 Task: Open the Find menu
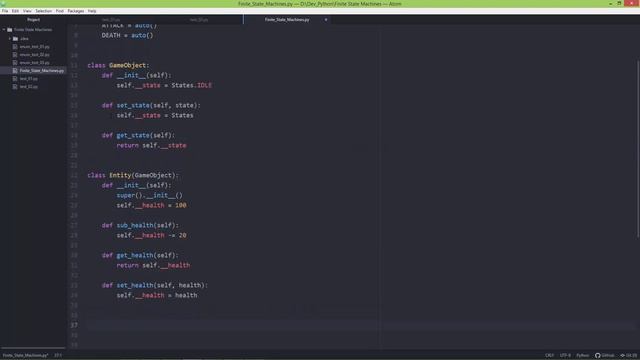60,11
